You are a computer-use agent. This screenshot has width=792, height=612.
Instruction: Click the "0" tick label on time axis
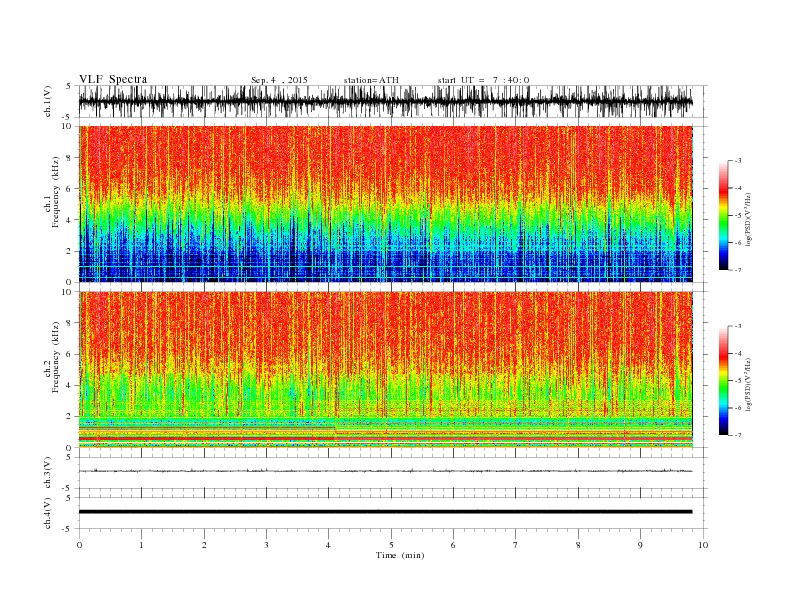[x=79, y=545]
